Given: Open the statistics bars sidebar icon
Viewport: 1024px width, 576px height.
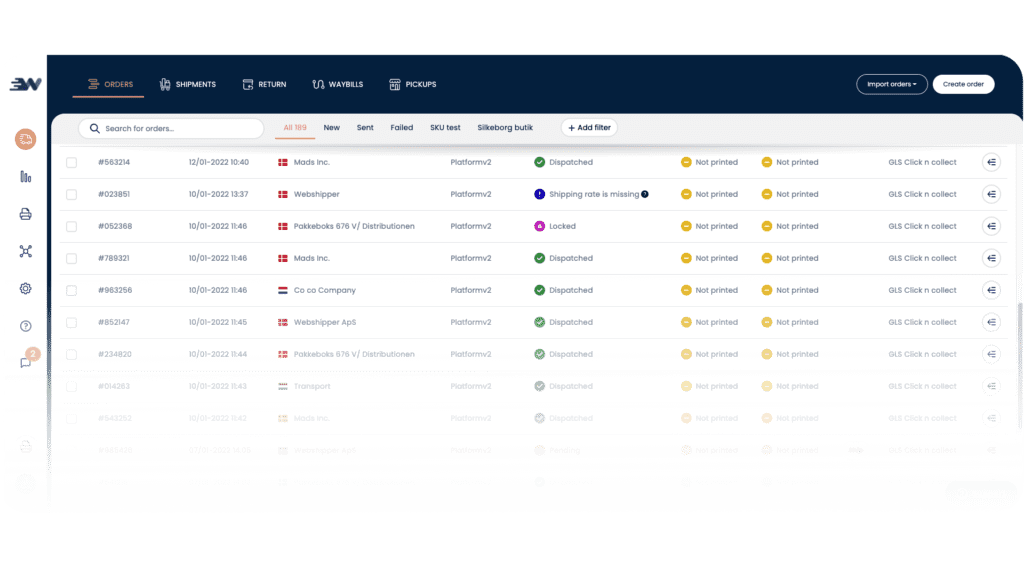Looking at the screenshot, I should 25,177.
